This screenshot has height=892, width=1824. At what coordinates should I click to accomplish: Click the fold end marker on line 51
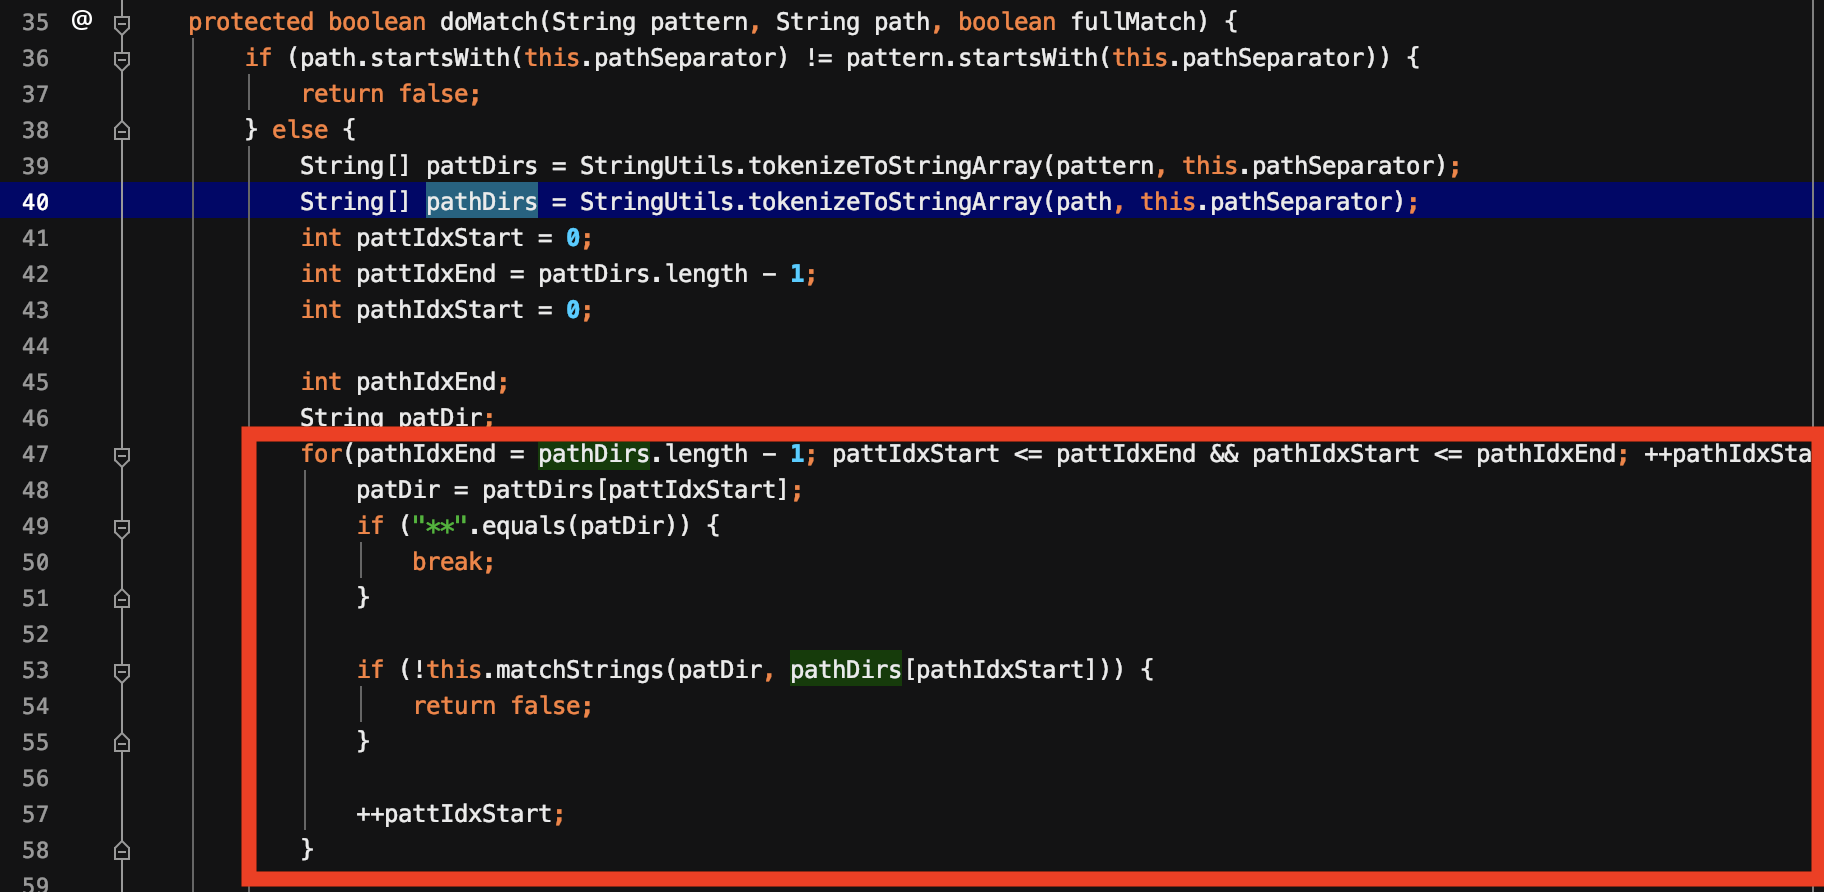click(x=122, y=599)
